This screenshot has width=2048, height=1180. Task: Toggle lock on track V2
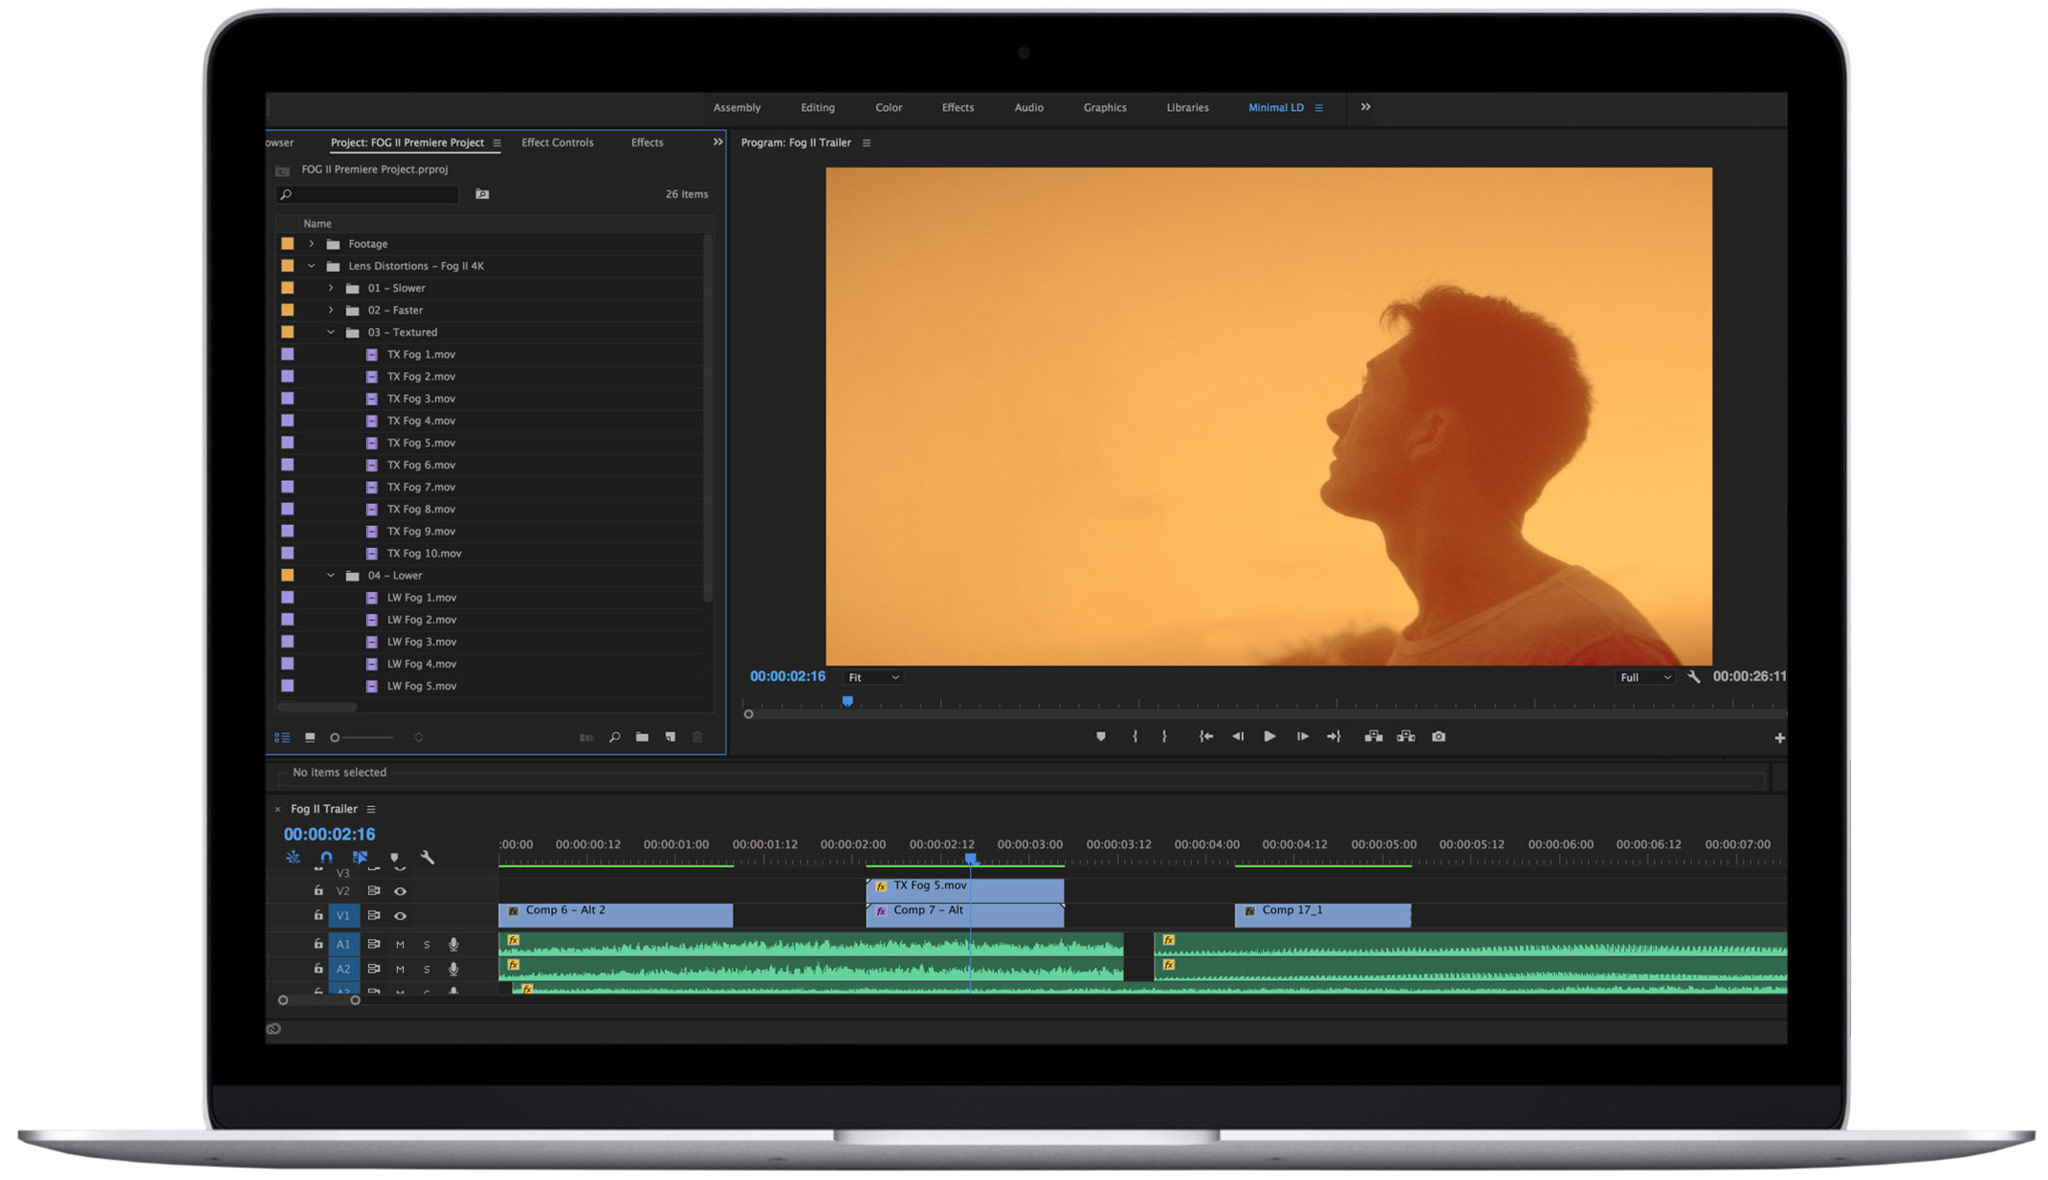(318, 891)
